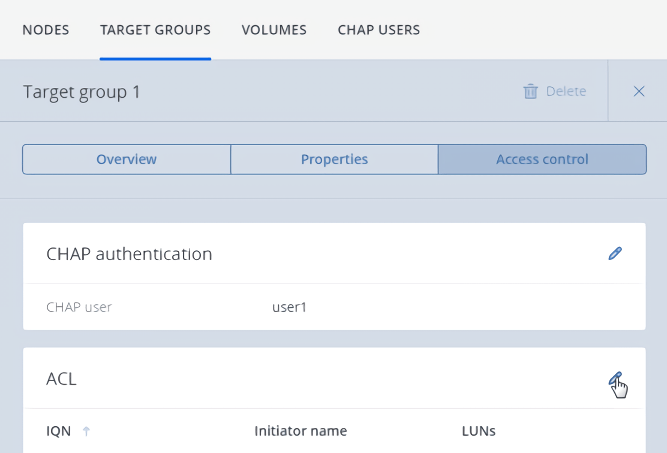The width and height of the screenshot is (667, 453).
Task: Close the Target group 1 panel
Action: pos(639,91)
